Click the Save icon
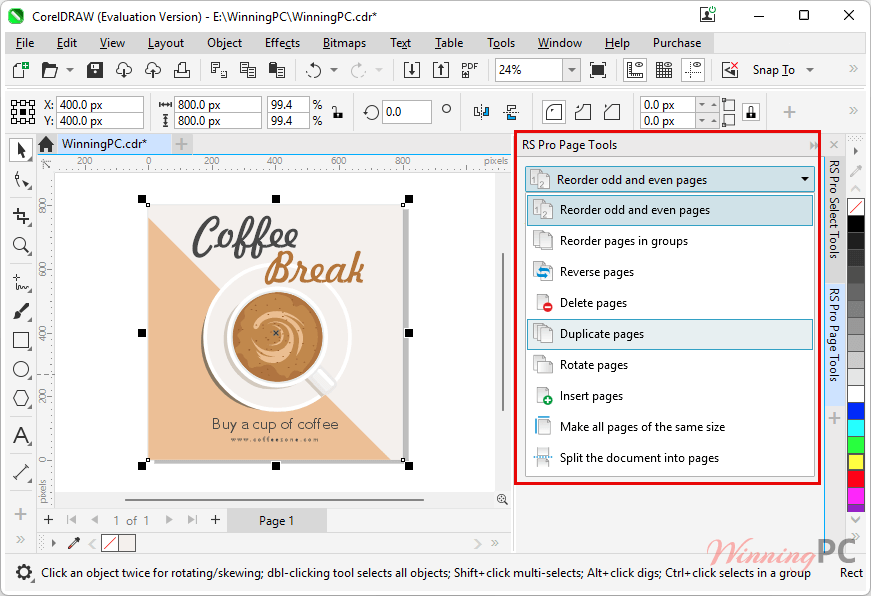This screenshot has height=596, width=871. point(95,70)
